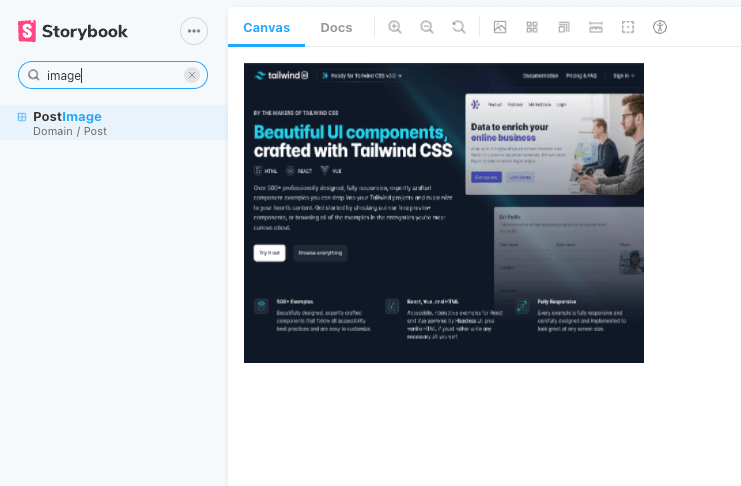The width and height of the screenshot is (741, 486).
Task: Toggle the background grid
Action: (x=532, y=27)
